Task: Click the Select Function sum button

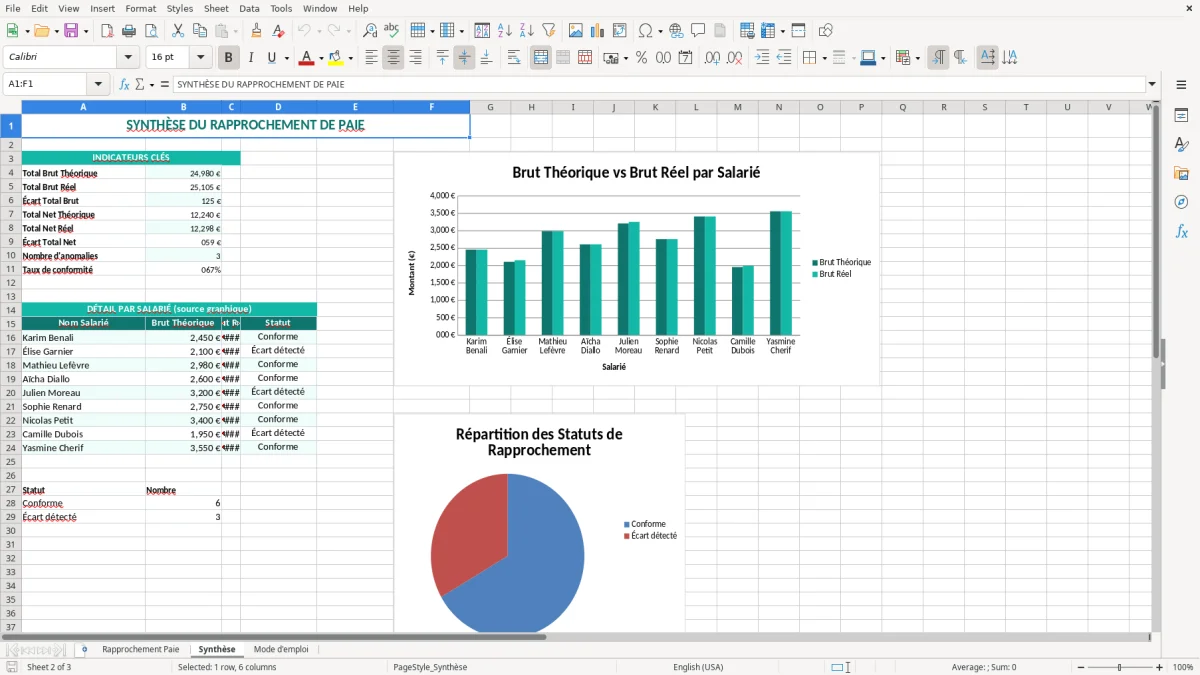Action: tap(140, 84)
